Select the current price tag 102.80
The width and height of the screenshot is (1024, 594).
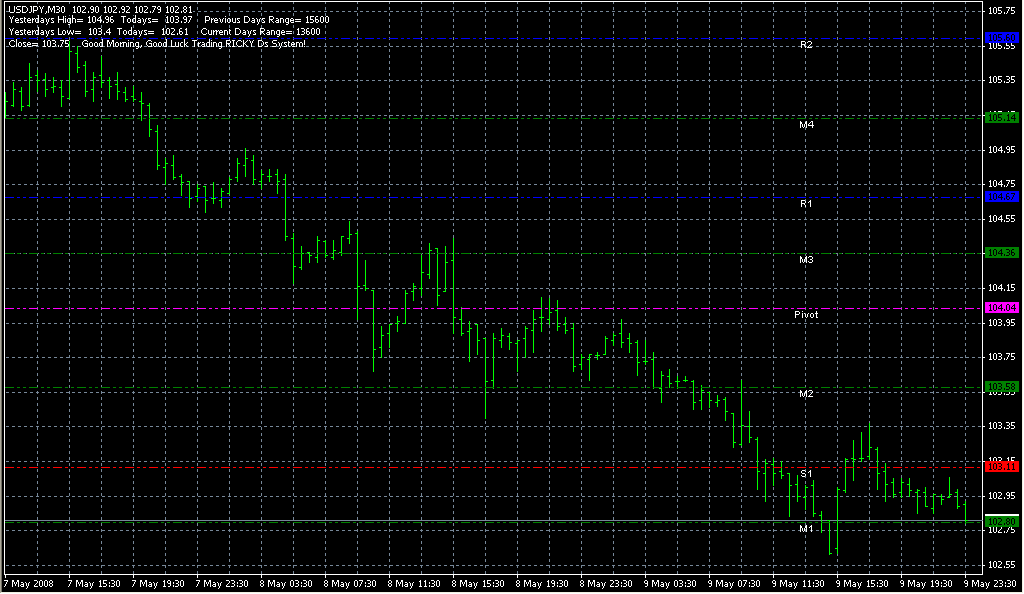(1002, 521)
